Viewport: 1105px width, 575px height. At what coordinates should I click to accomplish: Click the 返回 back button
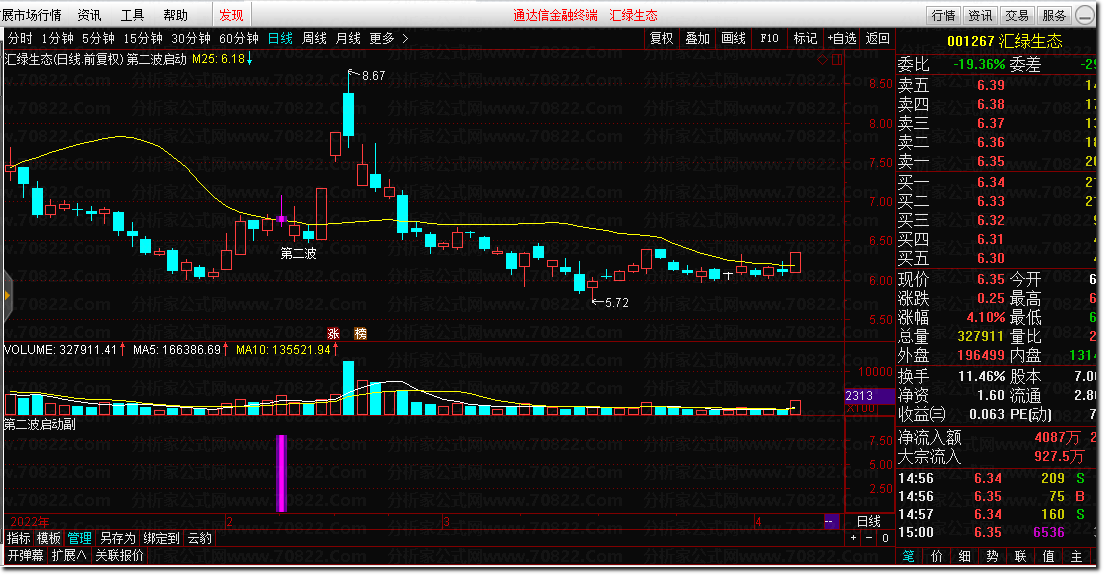click(878, 38)
